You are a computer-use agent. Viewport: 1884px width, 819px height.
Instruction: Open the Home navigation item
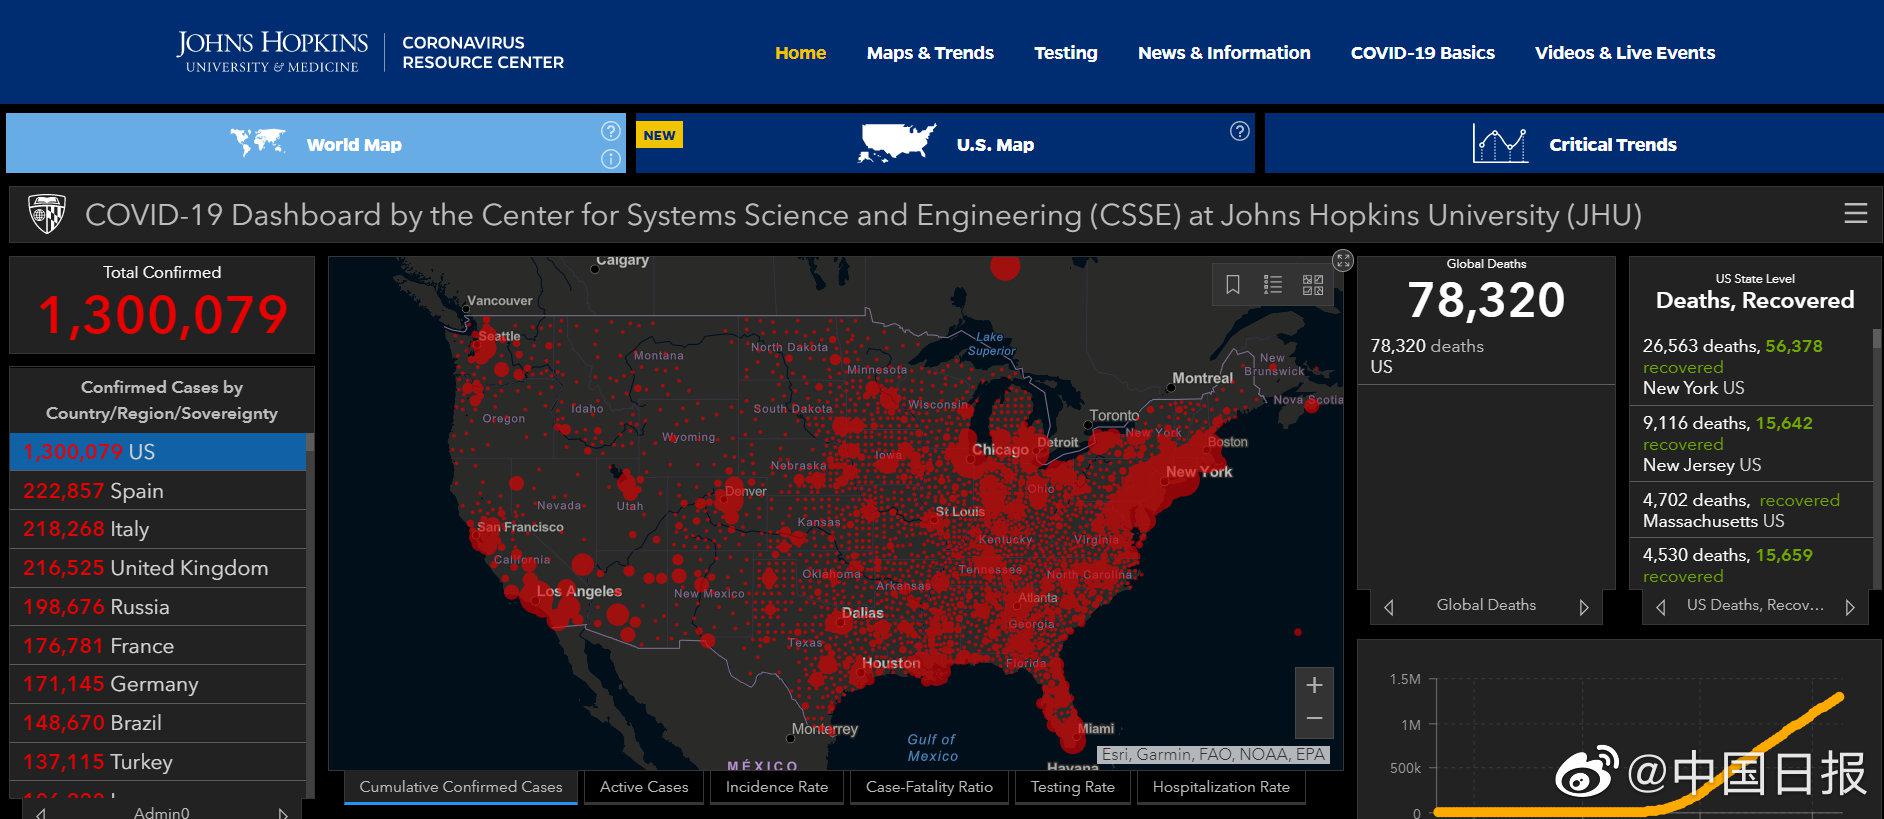coord(800,53)
